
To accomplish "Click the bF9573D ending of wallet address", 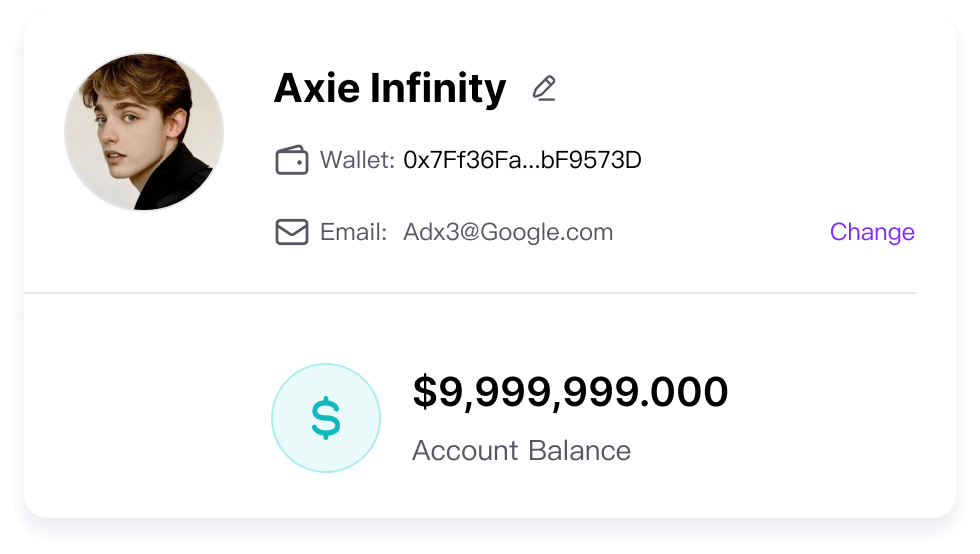I will point(591,160).
